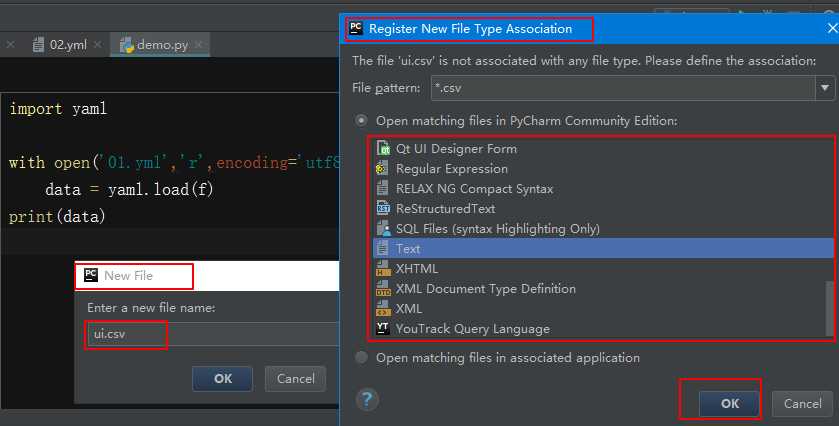The height and width of the screenshot is (426, 839).
Task: Switch to the 02.yml editor tab
Action: [67, 45]
